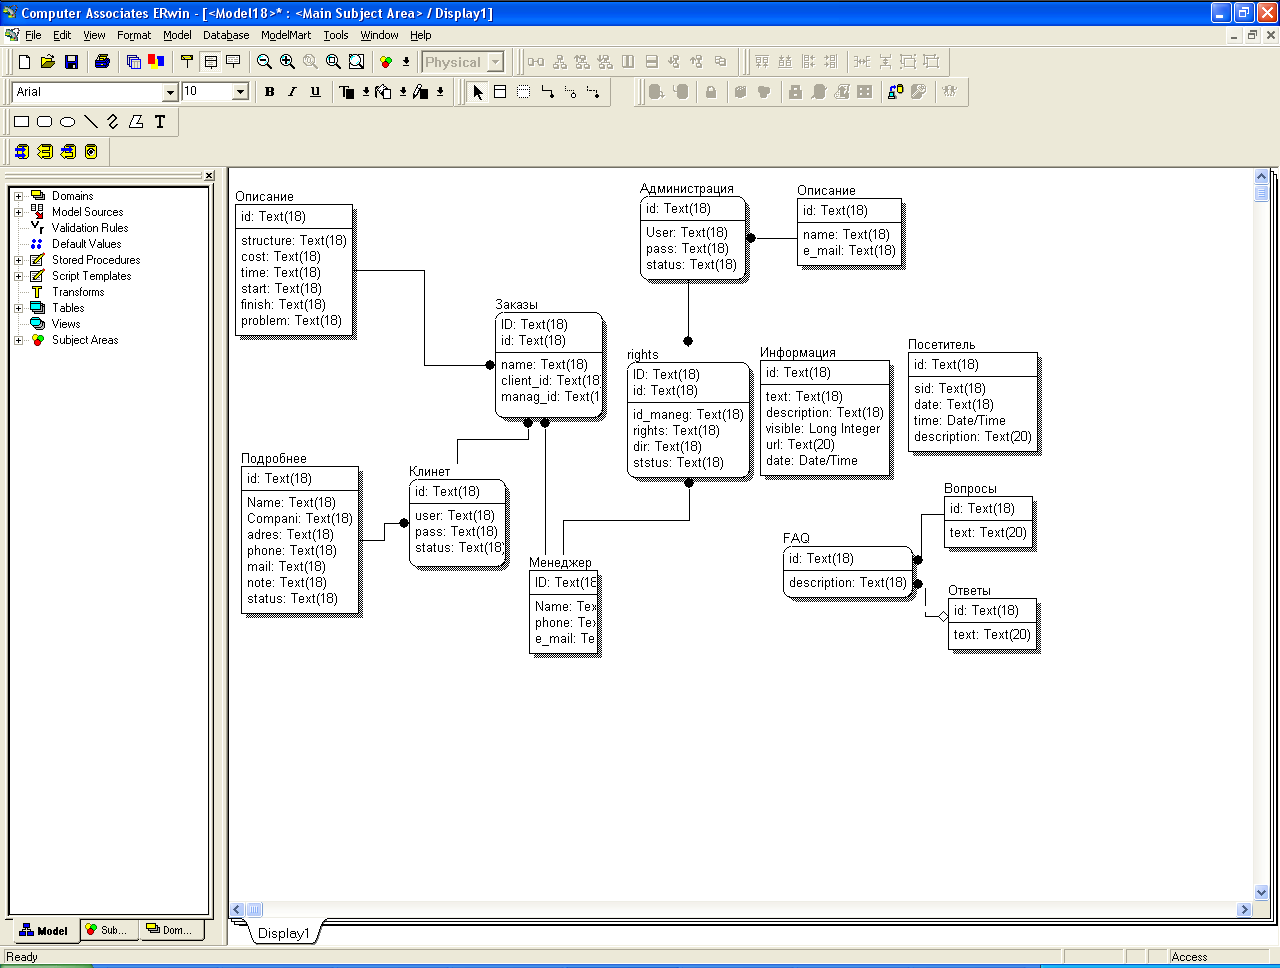Screen dimensions: 1280x968
Task: Select the text T drawing tool
Action: [x=159, y=122]
